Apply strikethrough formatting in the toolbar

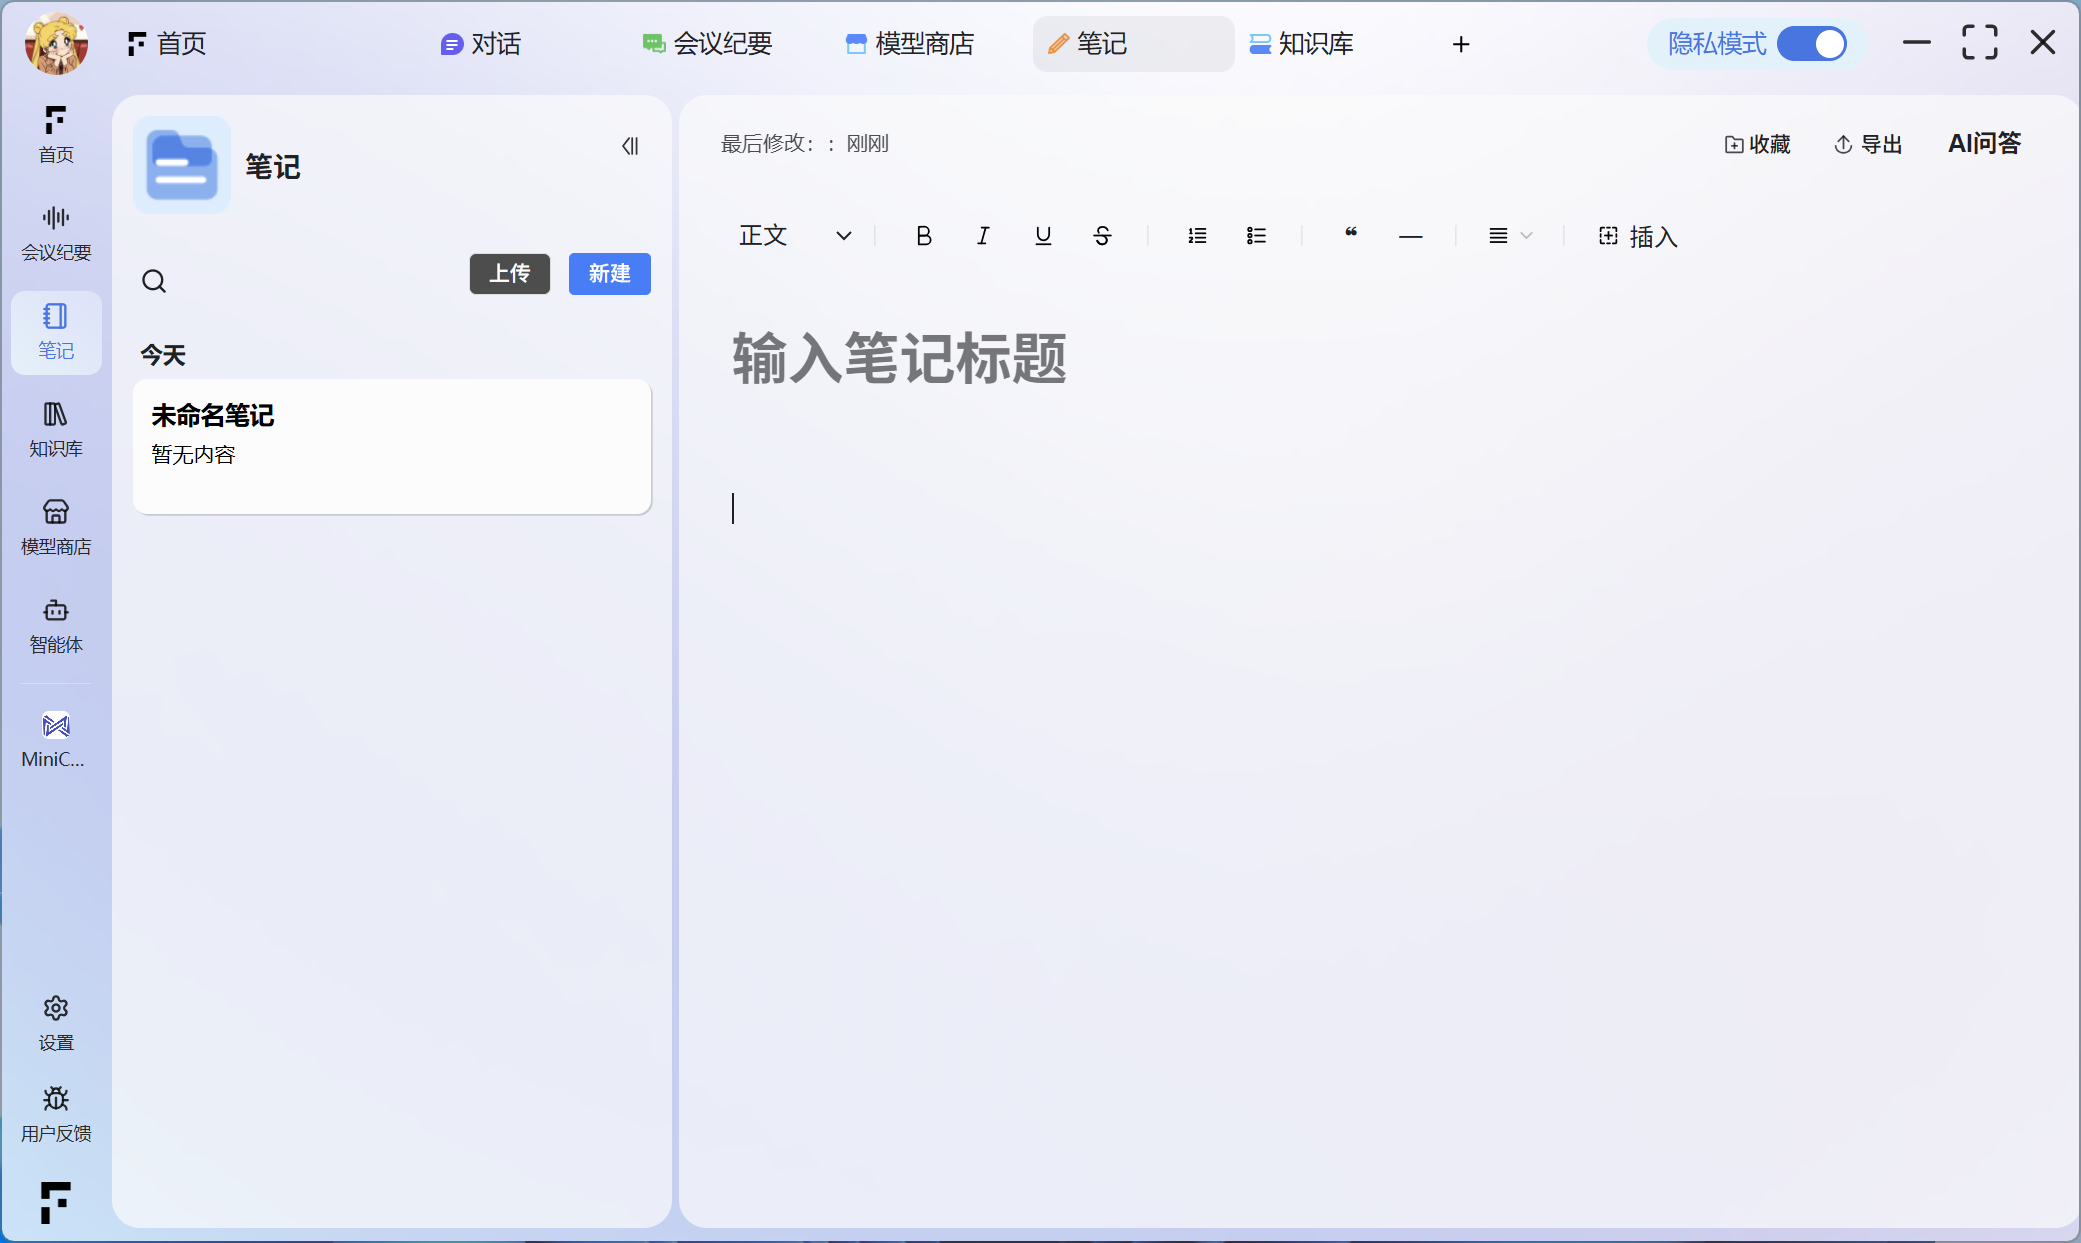(1102, 236)
